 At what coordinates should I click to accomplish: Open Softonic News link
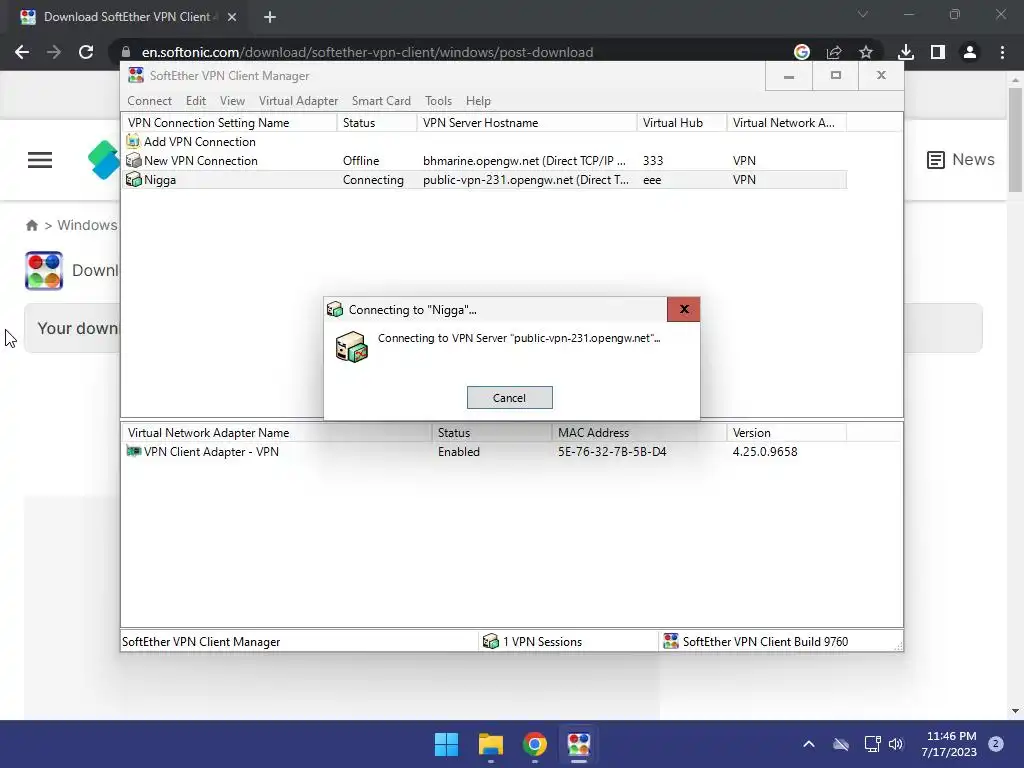point(961,159)
